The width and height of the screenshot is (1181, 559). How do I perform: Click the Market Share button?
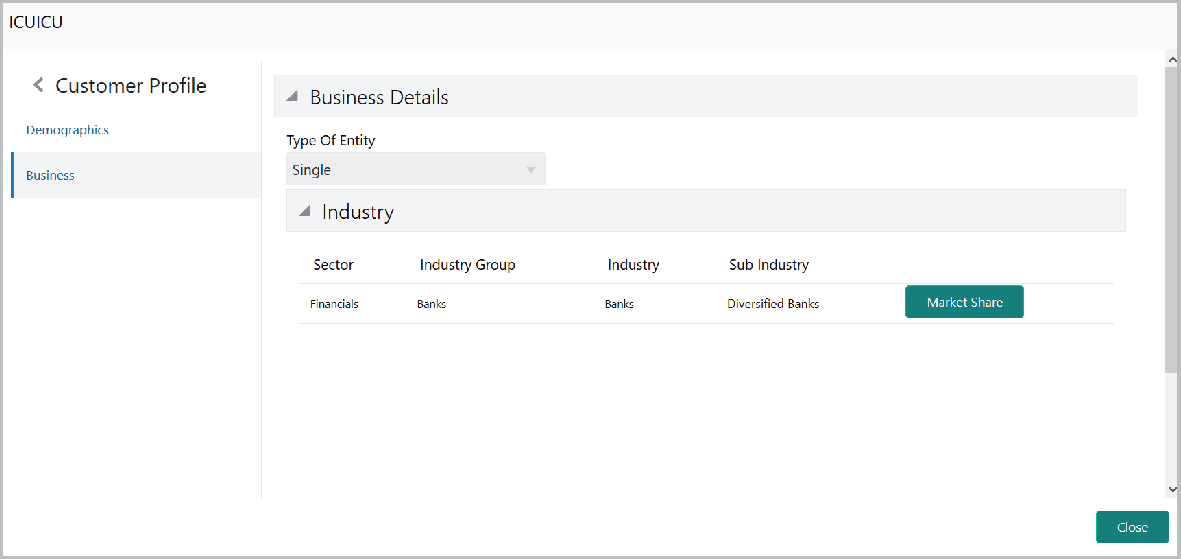(964, 302)
